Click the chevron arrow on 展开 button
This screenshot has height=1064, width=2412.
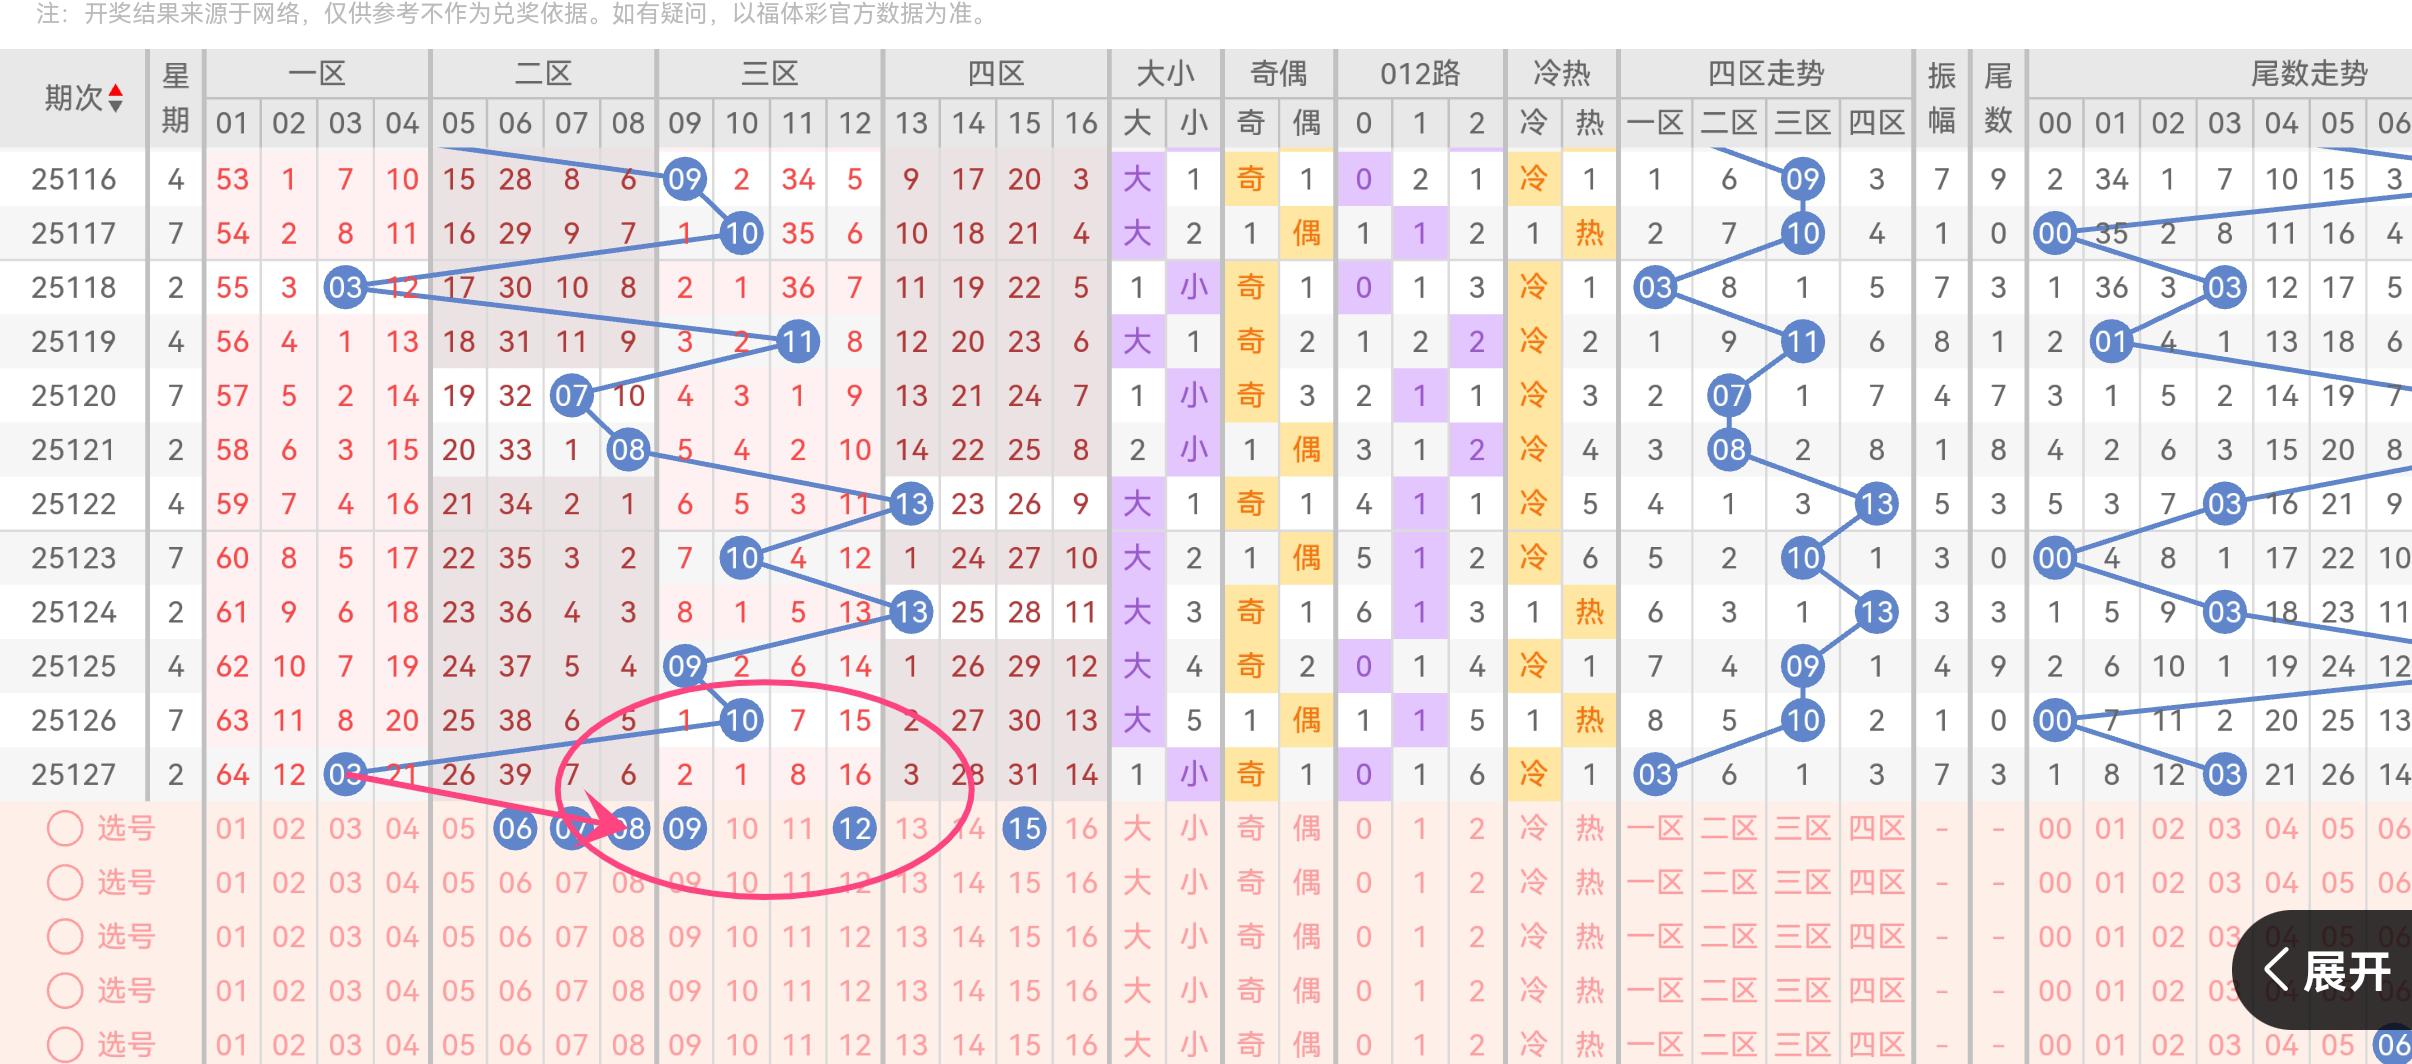point(2276,971)
